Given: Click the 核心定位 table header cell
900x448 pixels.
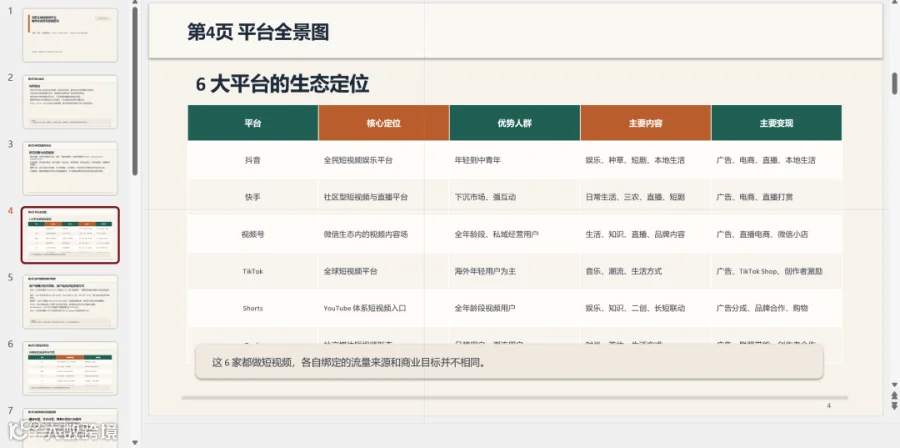Looking at the screenshot, I should click(x=383, y=123).
